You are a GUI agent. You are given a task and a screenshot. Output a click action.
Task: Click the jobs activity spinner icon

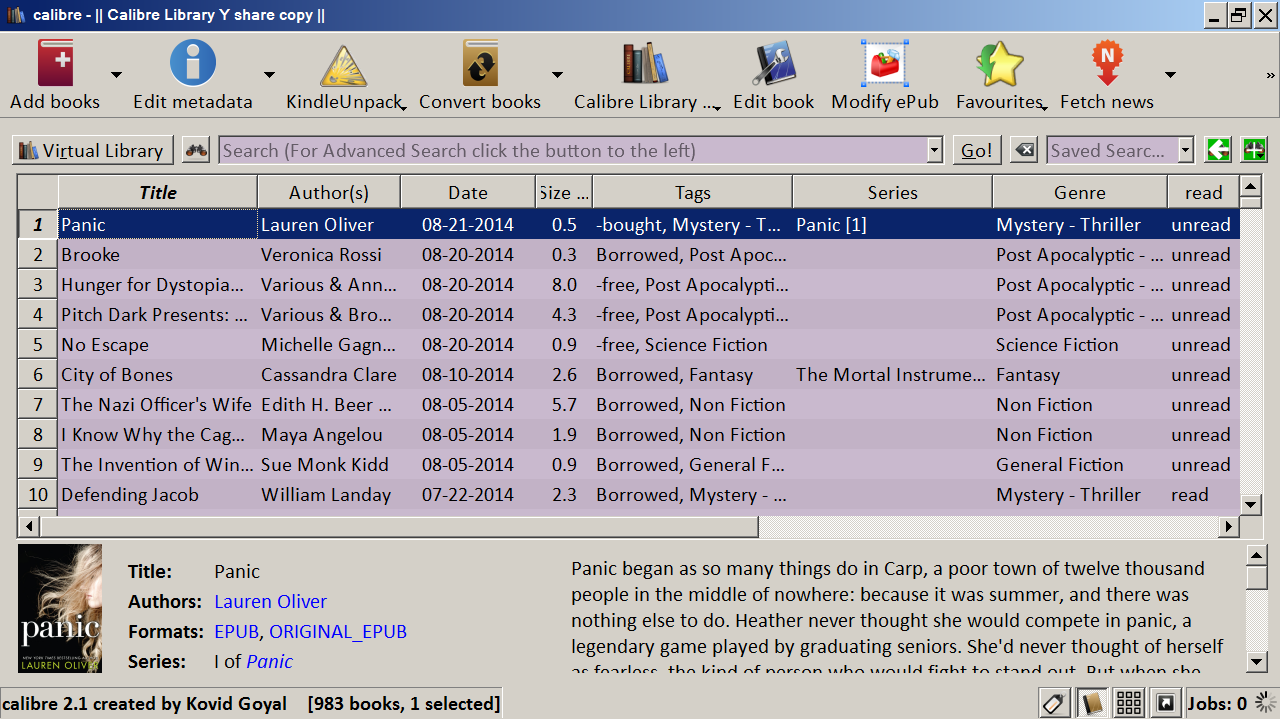[1265, 703]
